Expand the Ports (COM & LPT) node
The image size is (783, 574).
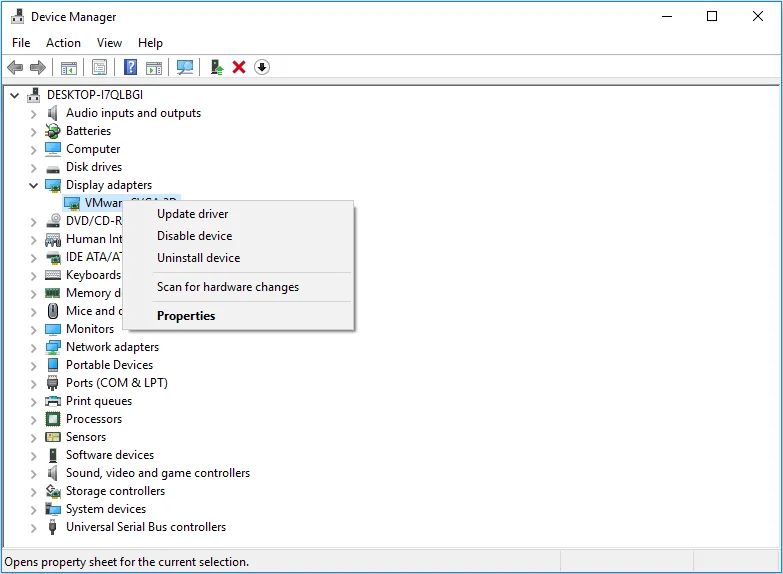[33, 384]
